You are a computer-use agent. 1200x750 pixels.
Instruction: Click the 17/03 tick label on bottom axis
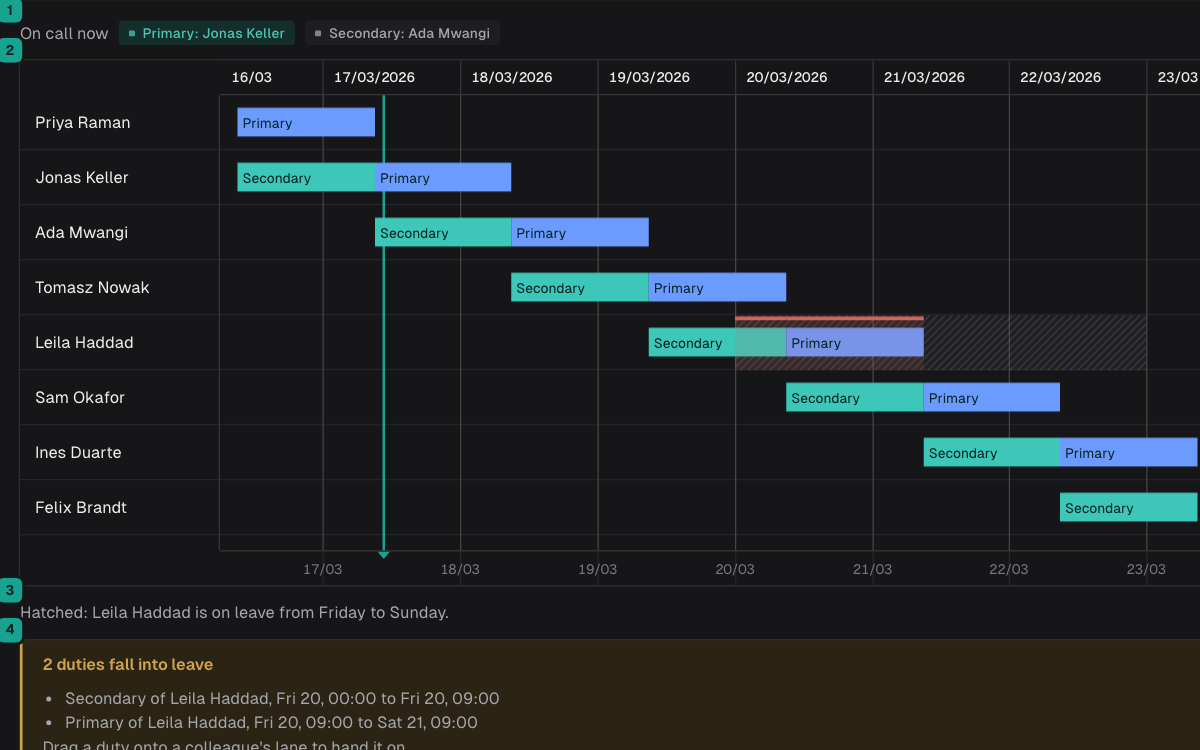click(x=323, y=569)
